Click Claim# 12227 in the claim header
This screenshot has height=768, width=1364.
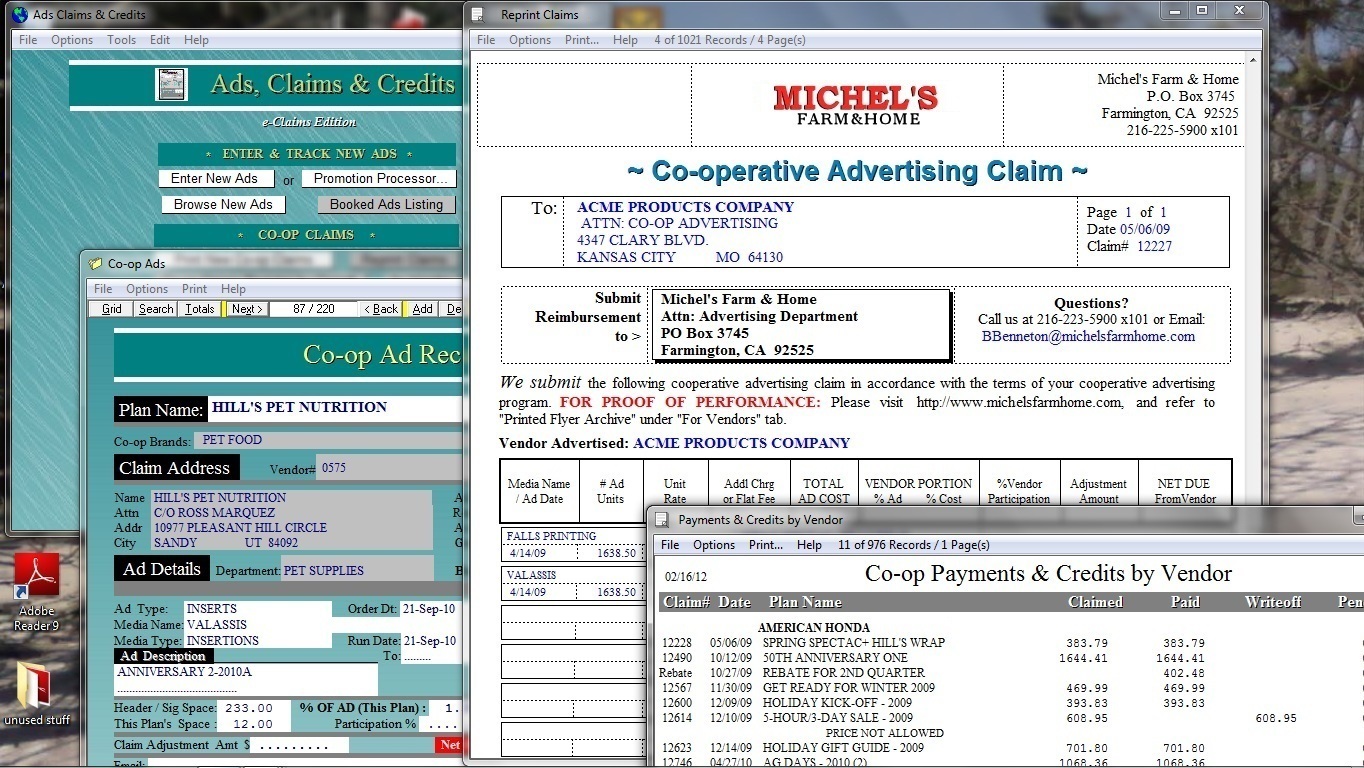[x=1129, y=246]
